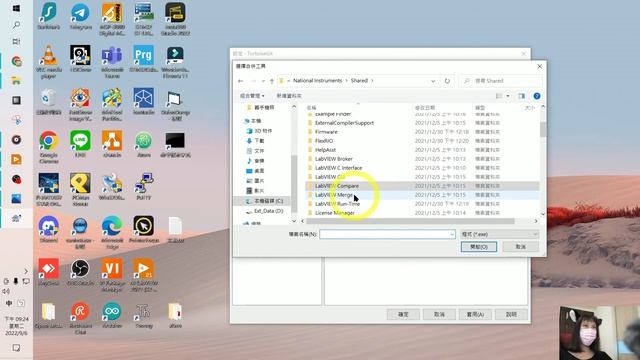
Task: Click the Help button in TortoiseGit settings
Action: click(x=511, y=314)
